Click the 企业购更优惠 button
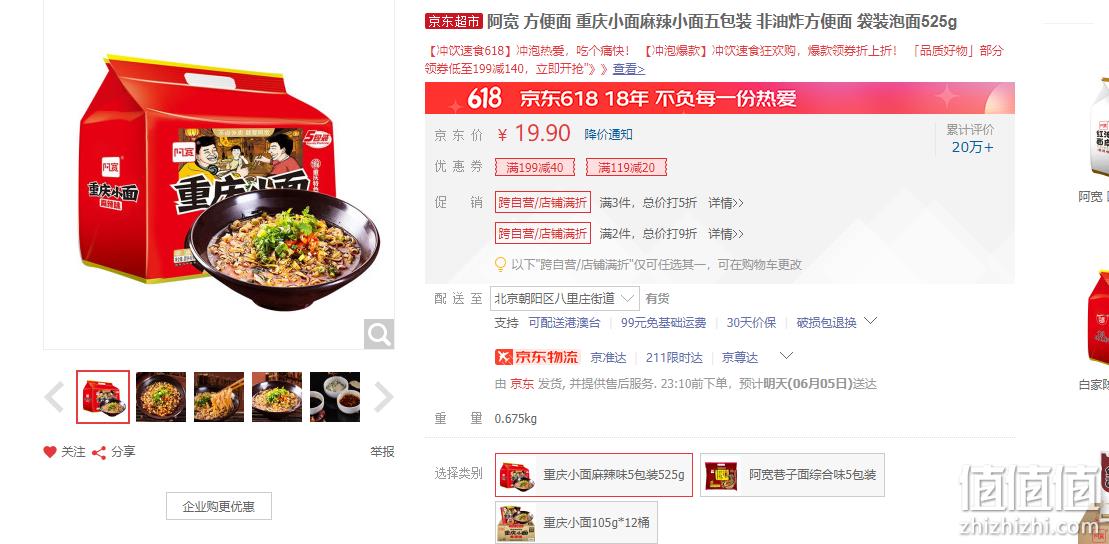 [219, 507]
